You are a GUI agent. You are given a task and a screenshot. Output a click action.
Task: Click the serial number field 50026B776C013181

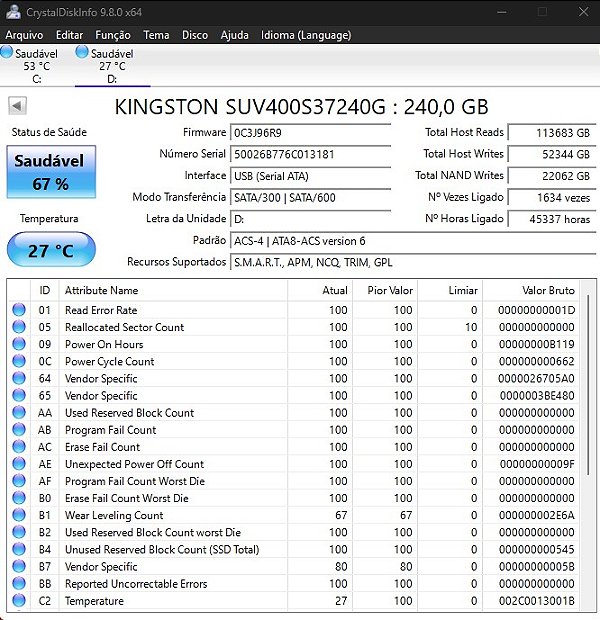pos(310,154)
